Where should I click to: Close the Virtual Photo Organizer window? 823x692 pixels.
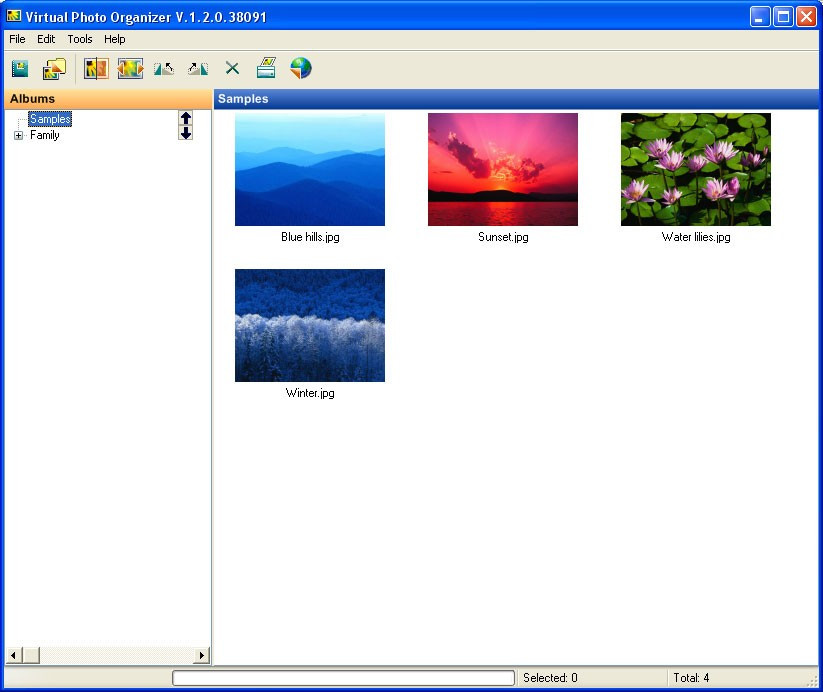[806, 17]
